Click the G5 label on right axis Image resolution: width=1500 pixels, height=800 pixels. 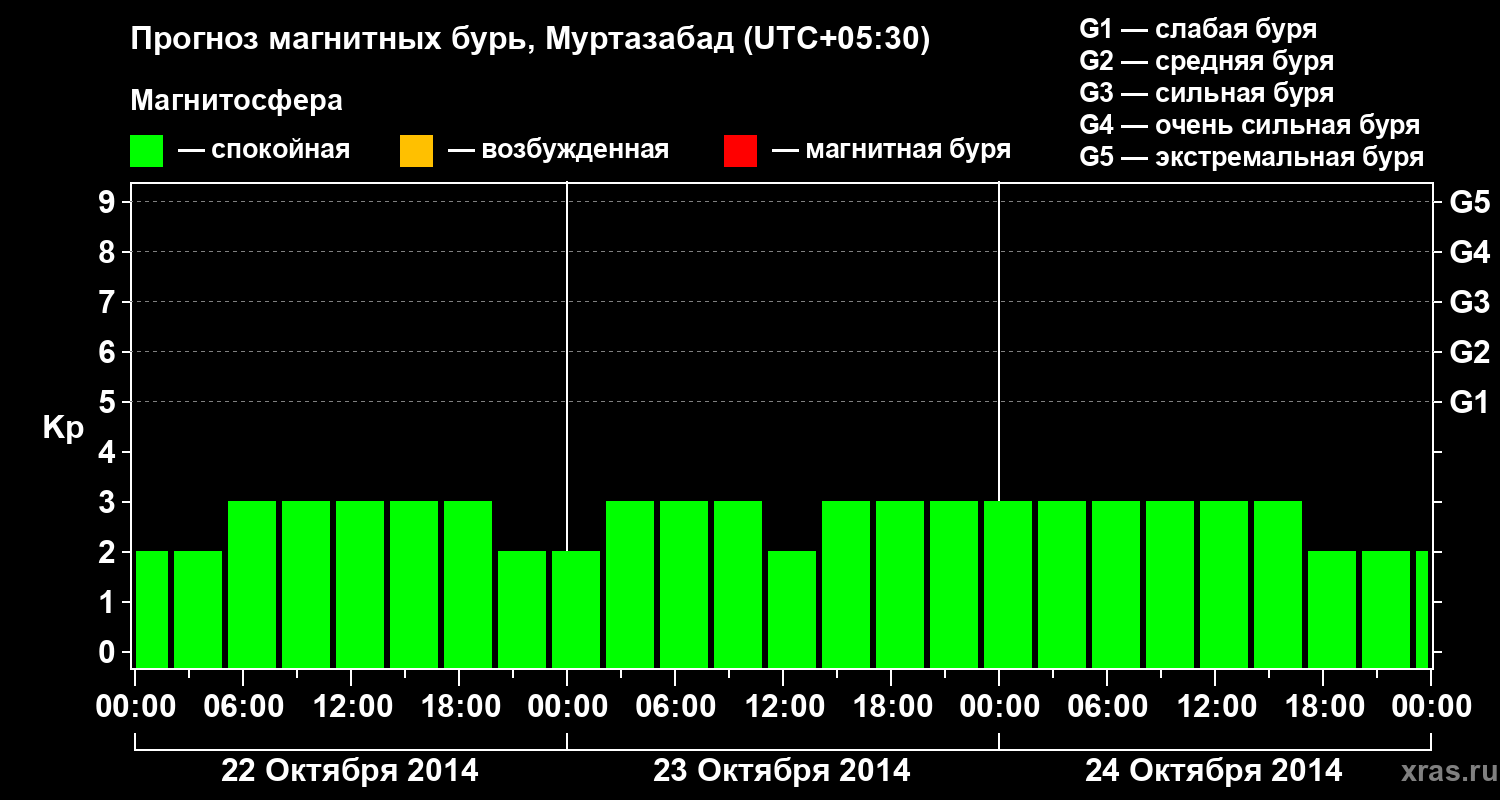click(x=1469, y=202)
